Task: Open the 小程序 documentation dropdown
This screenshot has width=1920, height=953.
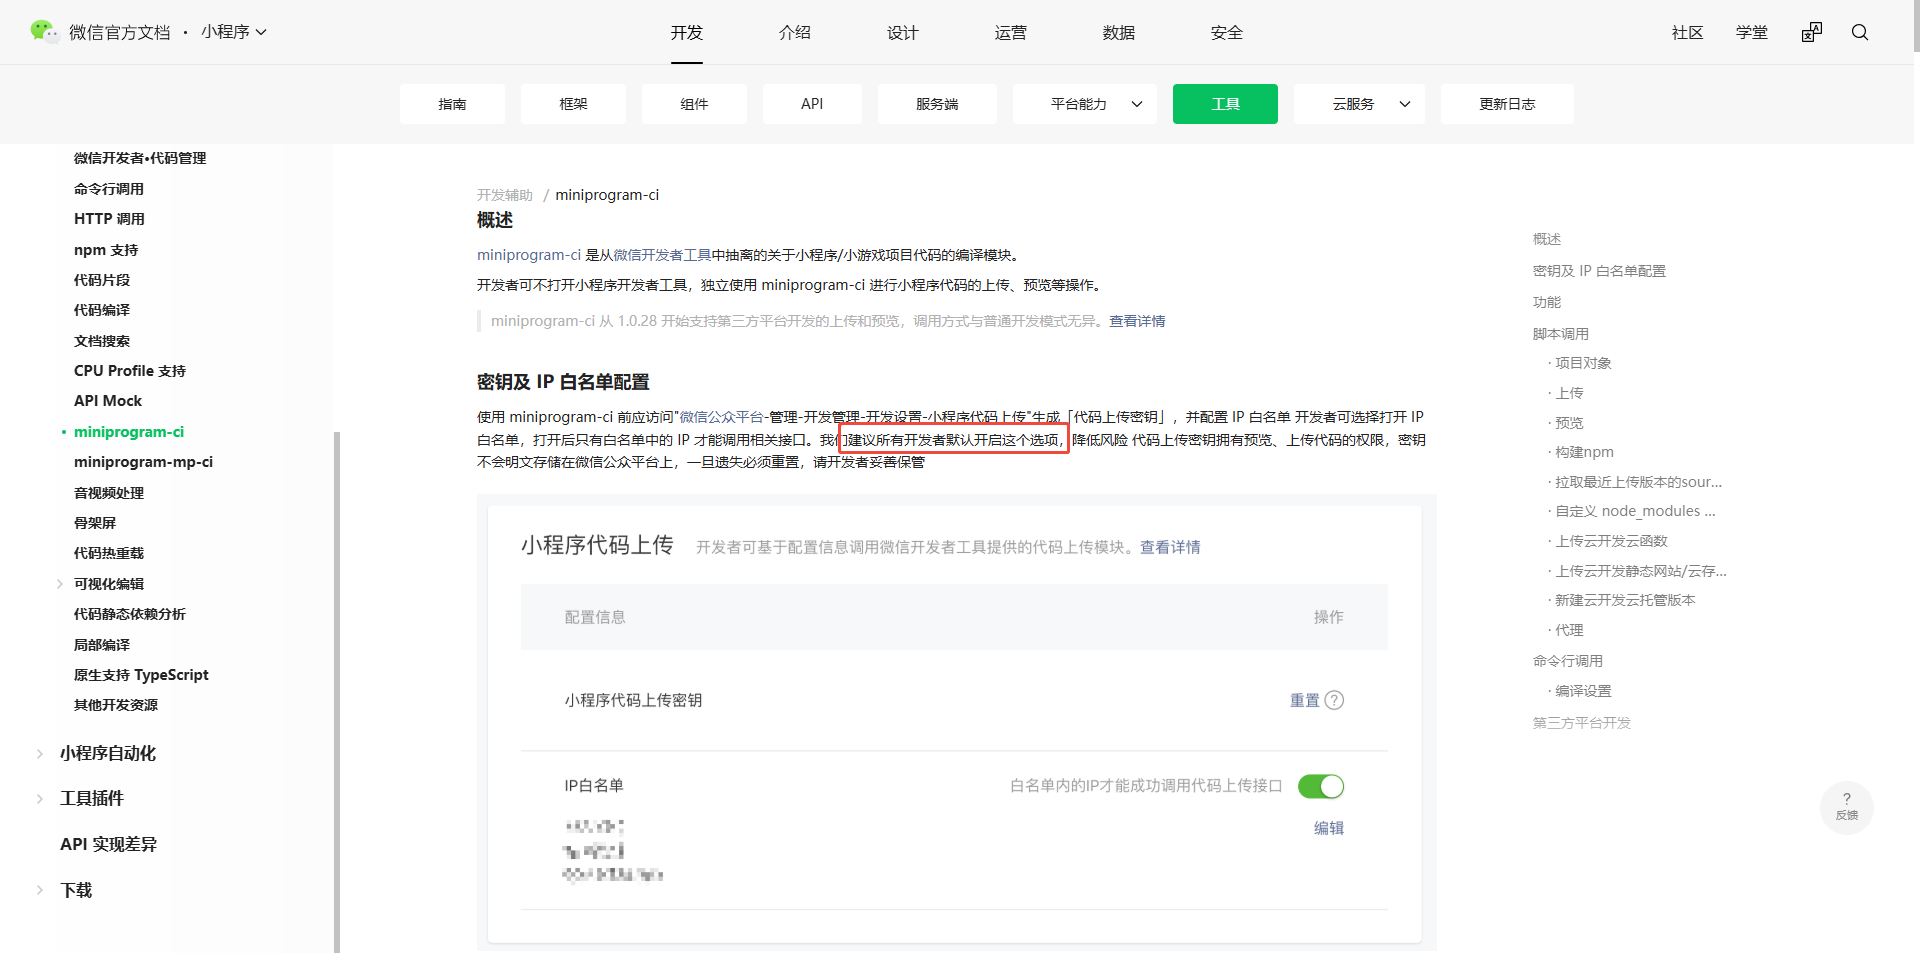Action: (x=234, y=32)
